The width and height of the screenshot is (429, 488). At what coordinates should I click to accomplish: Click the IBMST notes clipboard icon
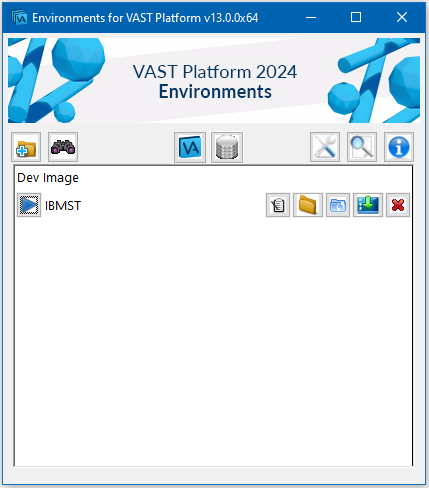pos(278,205)
